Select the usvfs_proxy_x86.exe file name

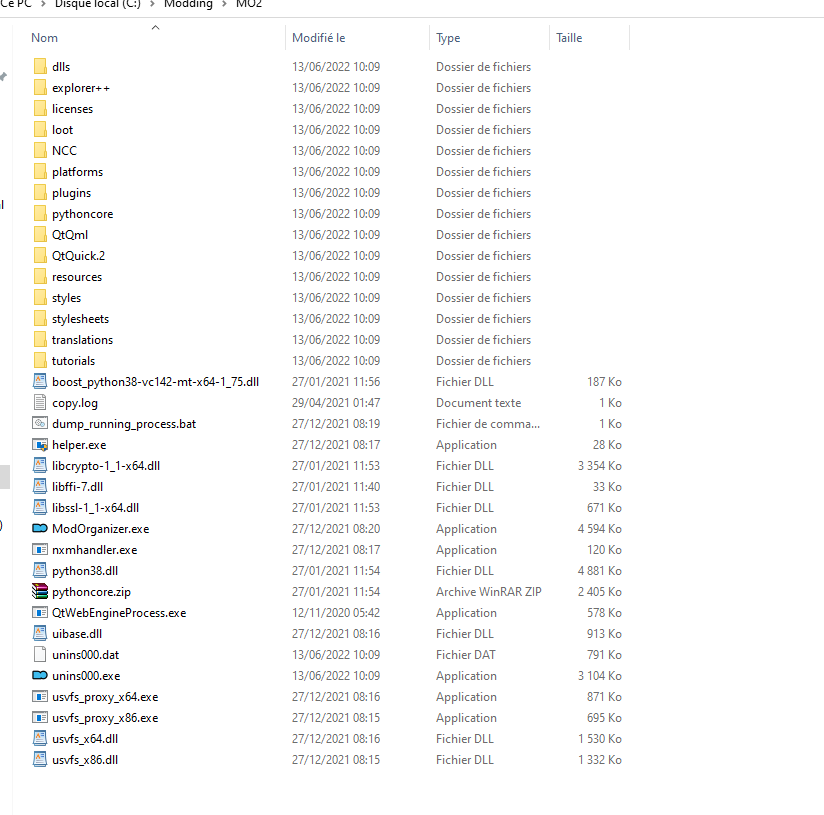coord(105,718)
